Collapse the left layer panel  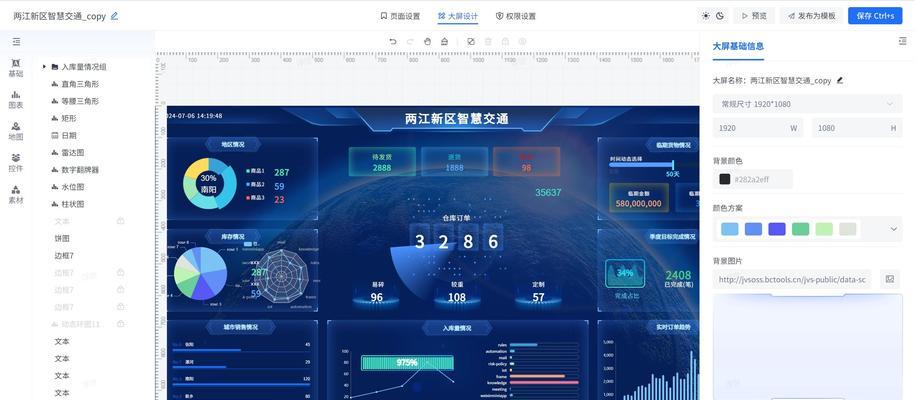(x=16, y=41)
